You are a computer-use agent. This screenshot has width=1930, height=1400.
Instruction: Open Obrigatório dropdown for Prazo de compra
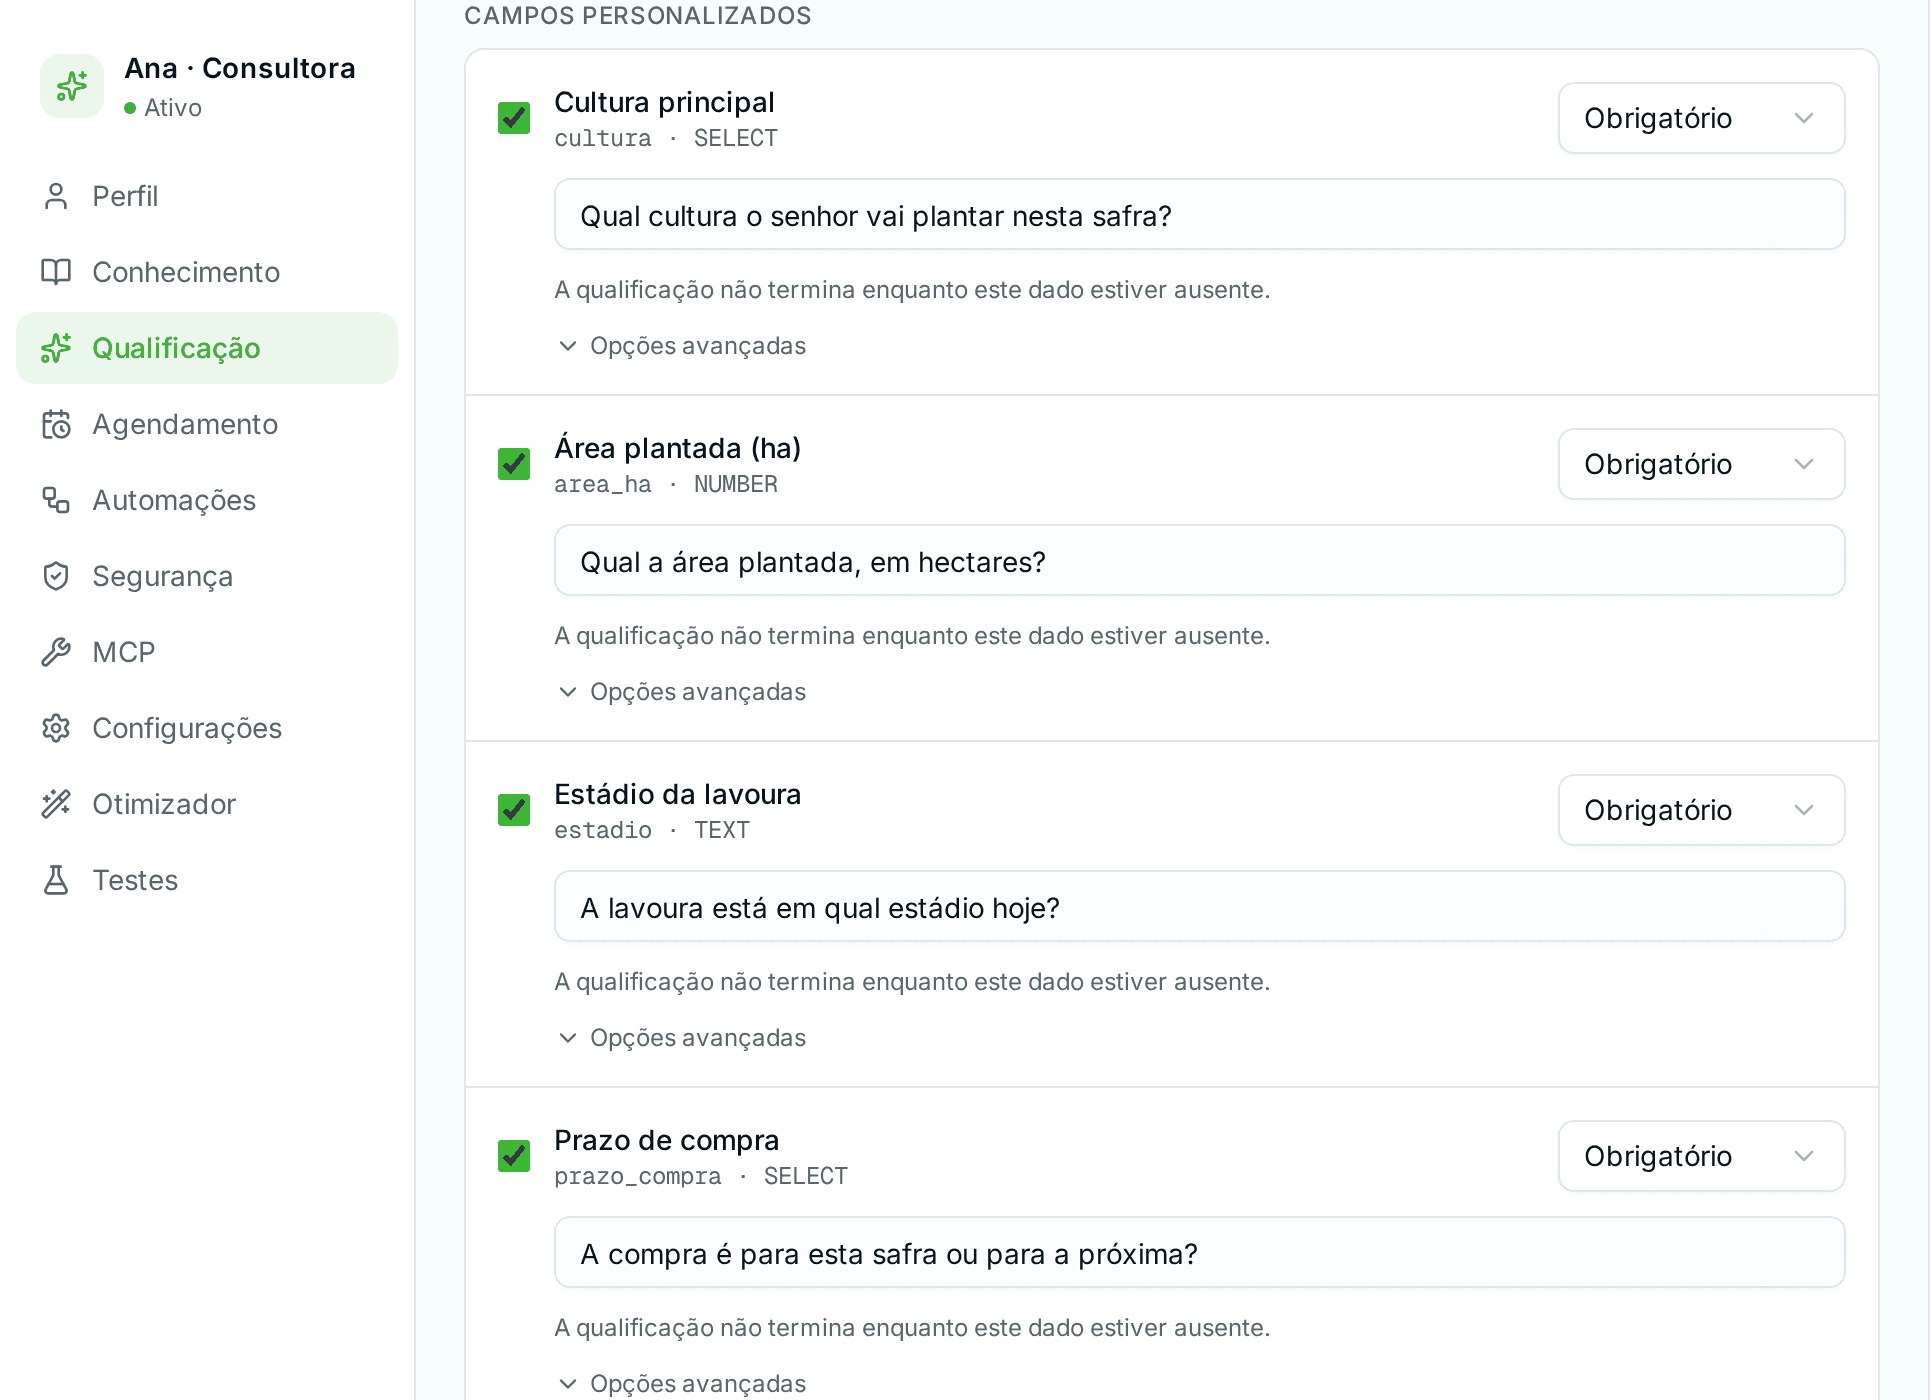(x=1701, y=1156)
